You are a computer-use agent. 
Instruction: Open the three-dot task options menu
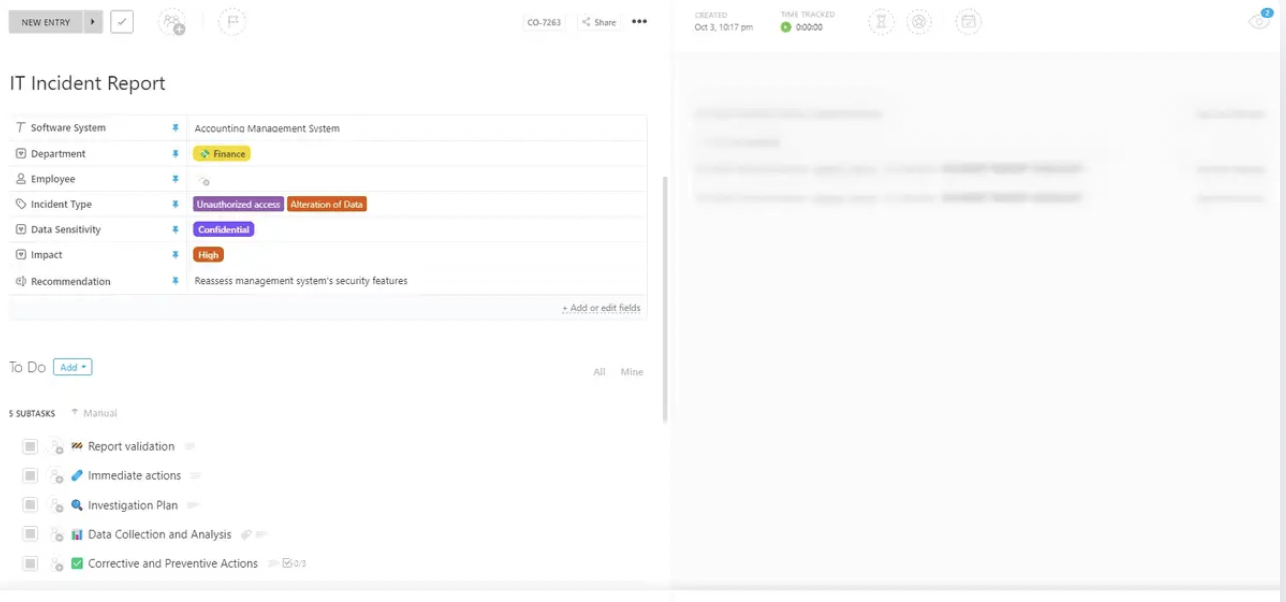pos(639,22)
